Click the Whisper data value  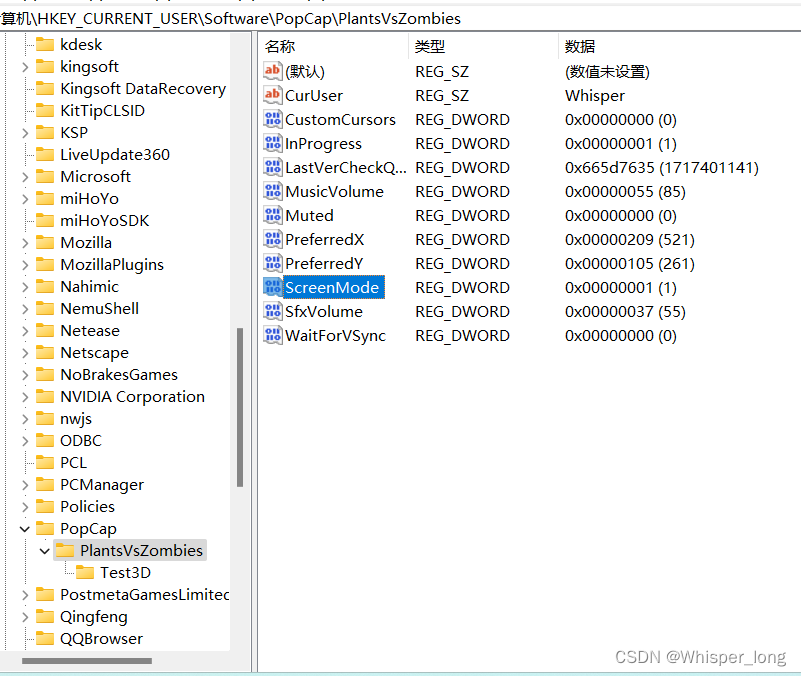coord(595,96)
